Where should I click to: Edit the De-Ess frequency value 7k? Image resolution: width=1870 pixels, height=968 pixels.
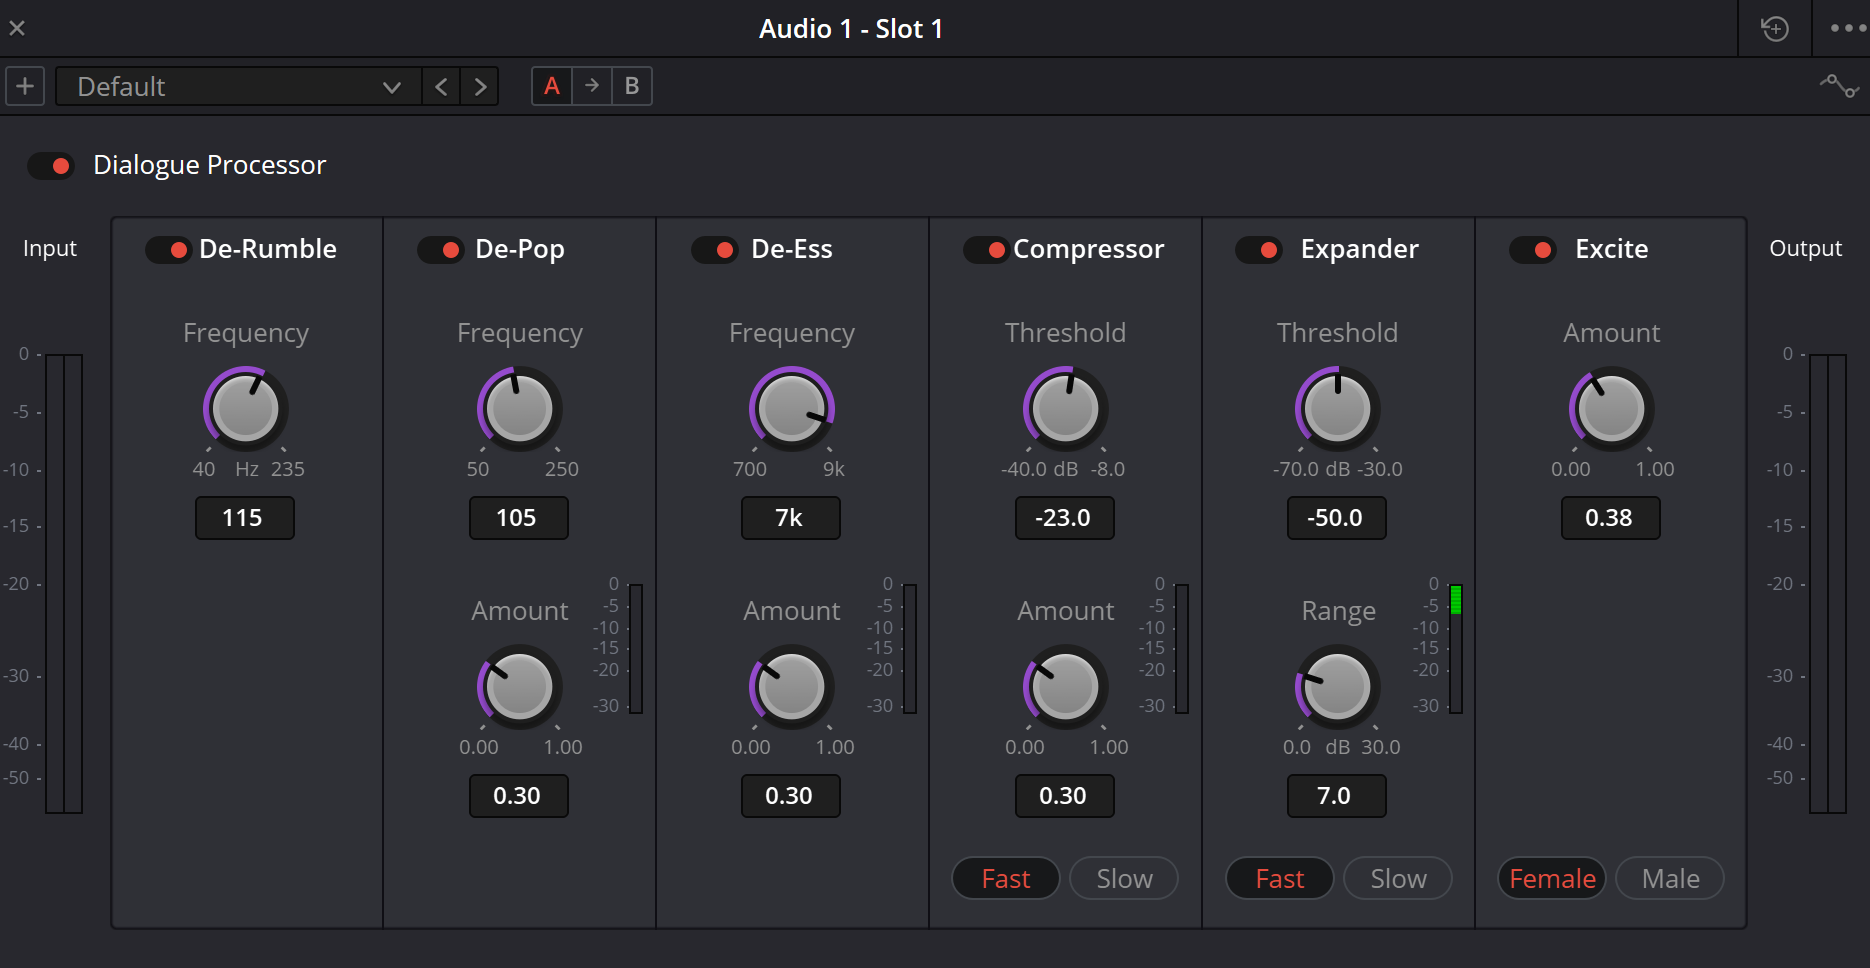[791, 518]
